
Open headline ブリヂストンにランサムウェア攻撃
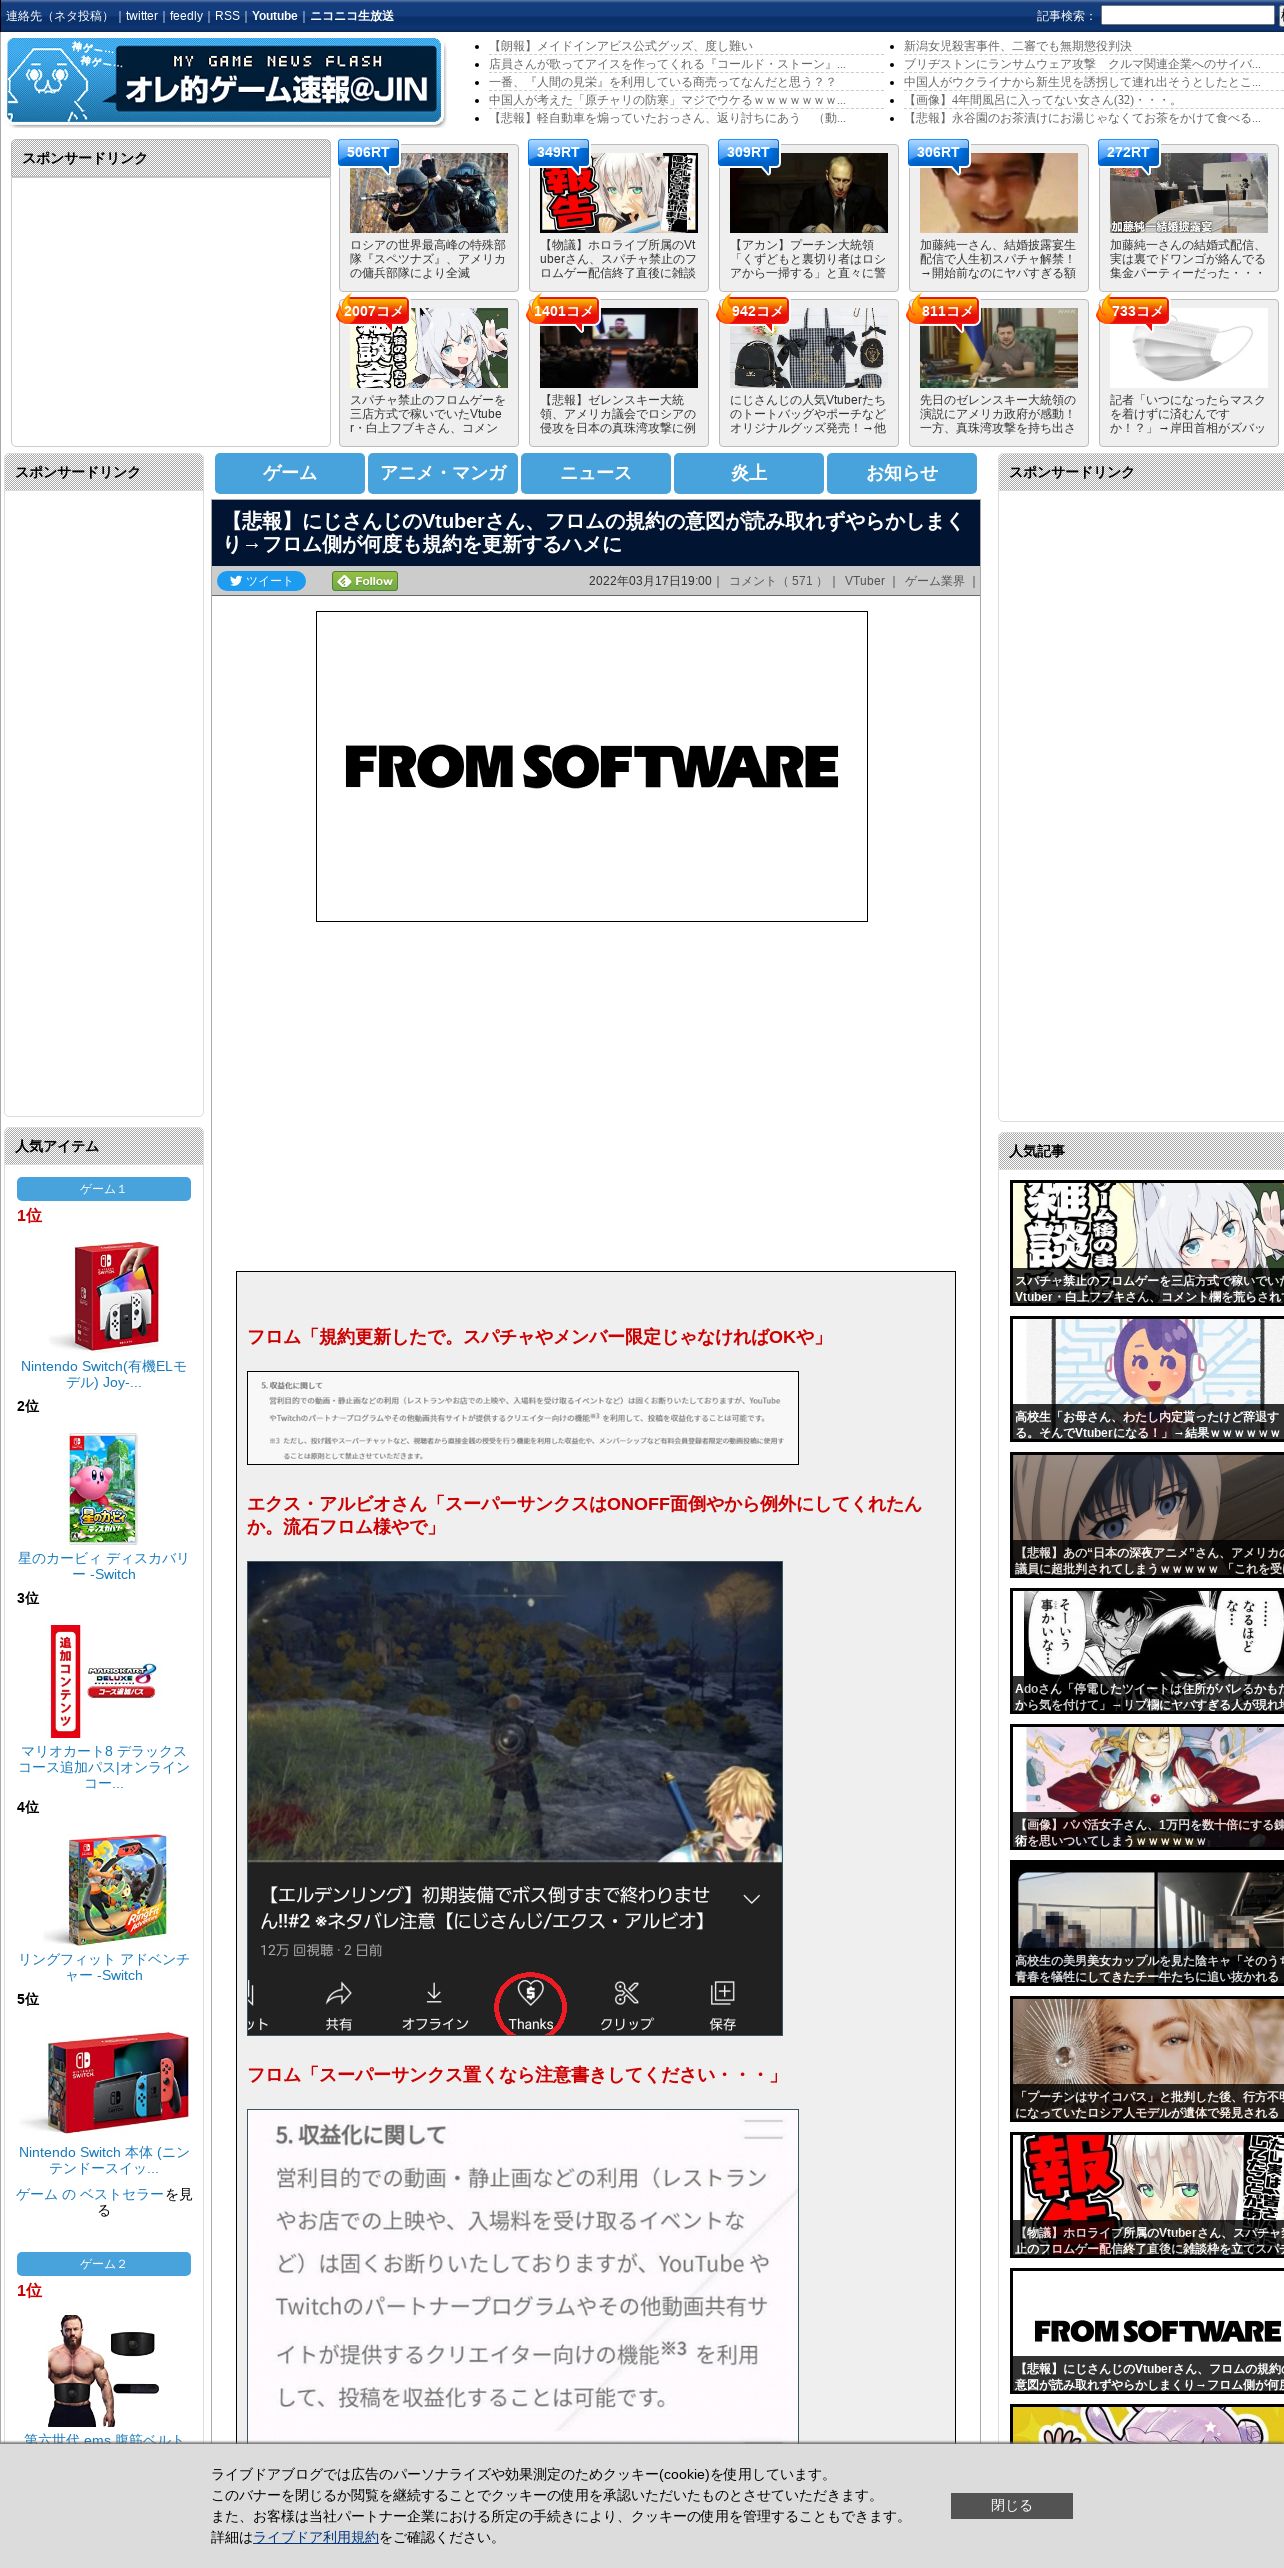(1082, 64)
